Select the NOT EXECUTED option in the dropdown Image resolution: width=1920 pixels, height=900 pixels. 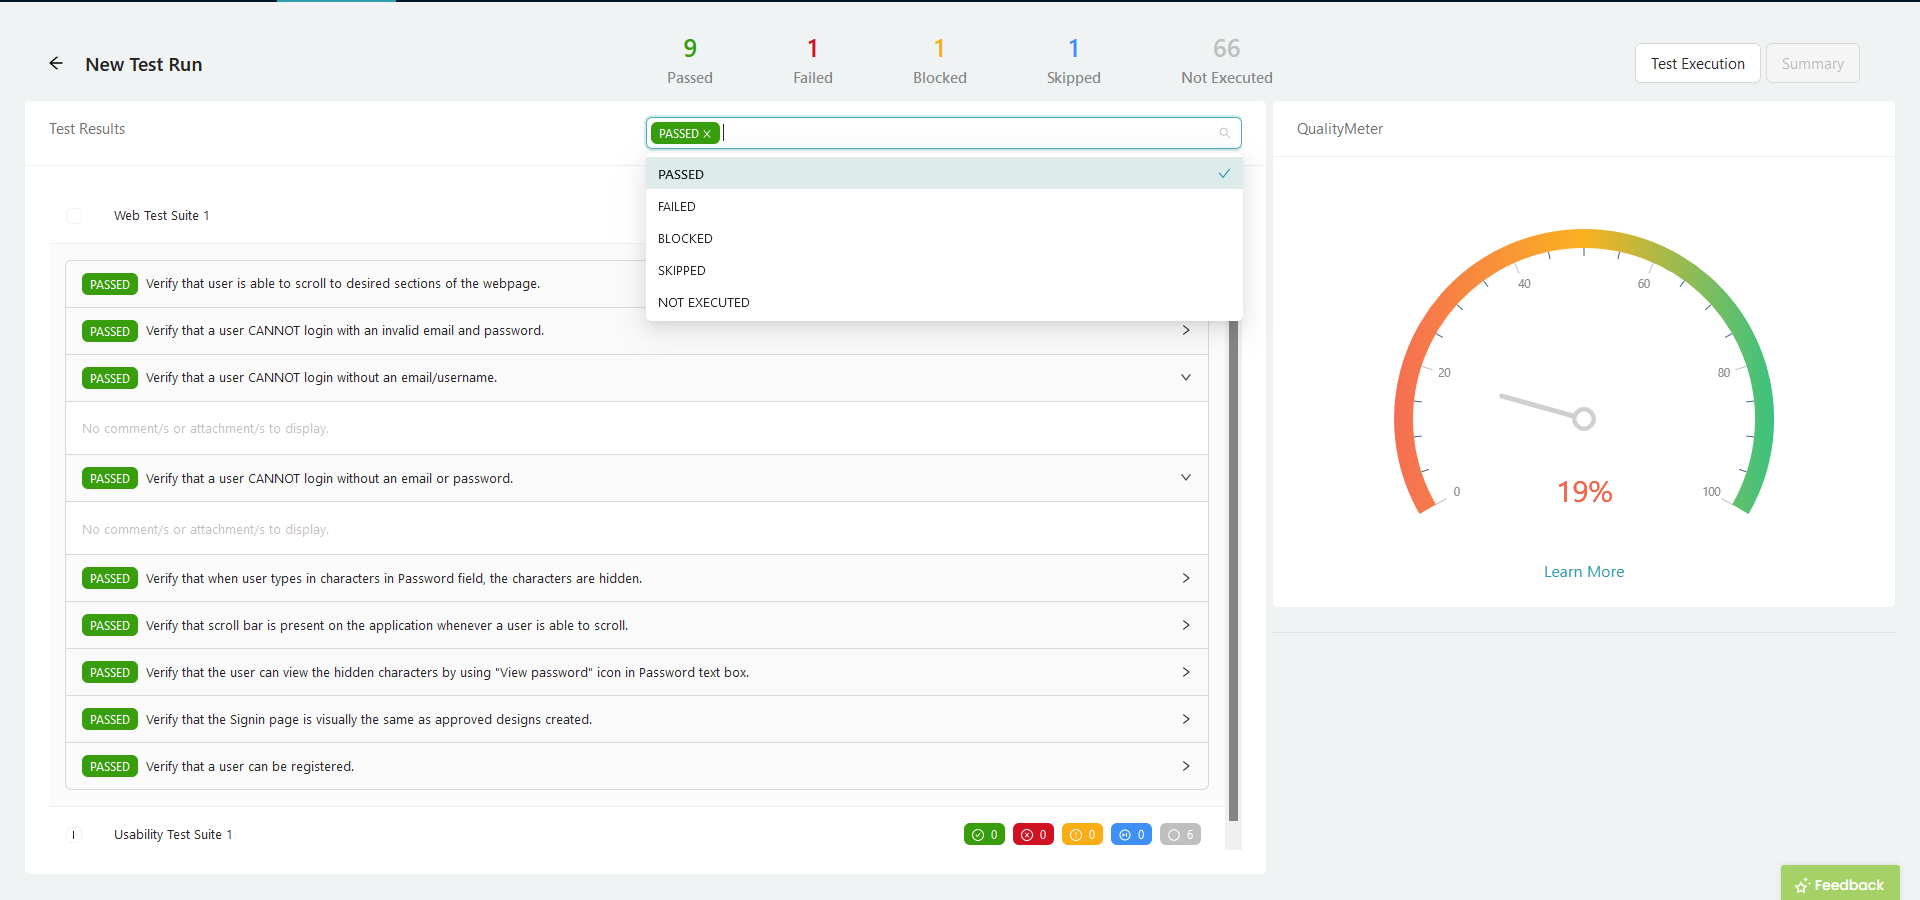point(944,302)
